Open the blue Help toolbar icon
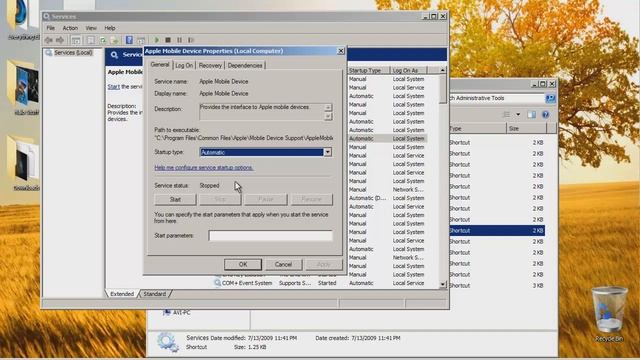The image size is (640, 360). pos(129,40)
